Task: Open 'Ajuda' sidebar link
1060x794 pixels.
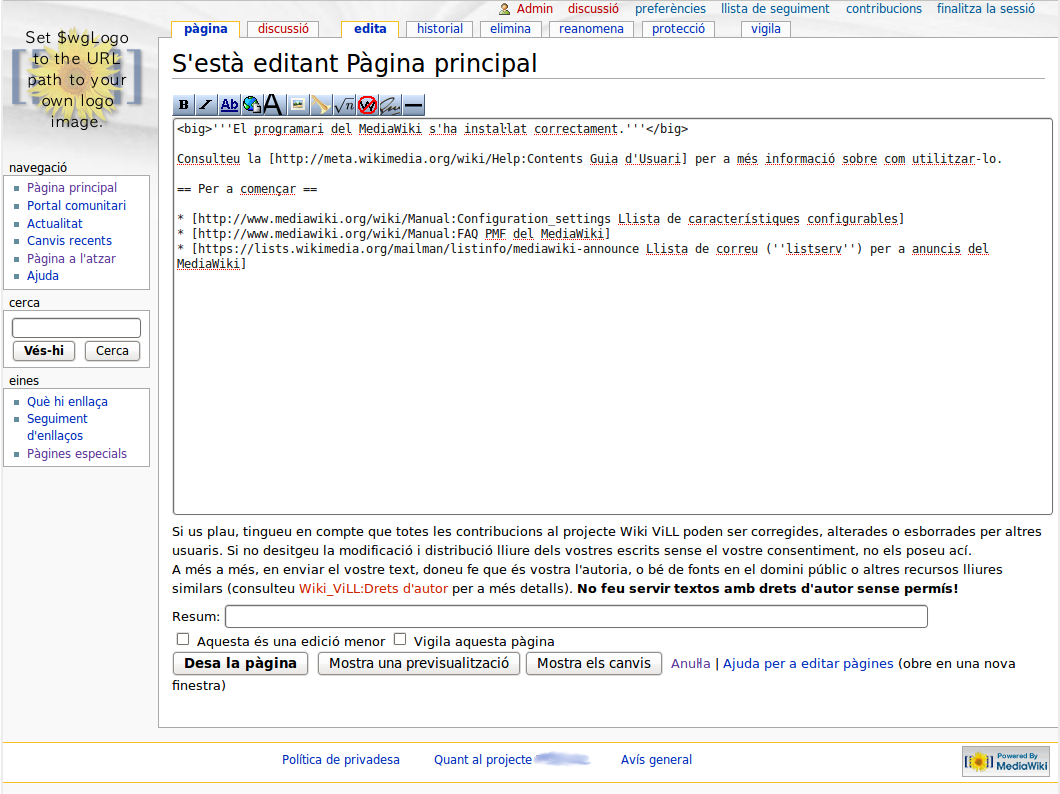Action: tap(43, 276)
